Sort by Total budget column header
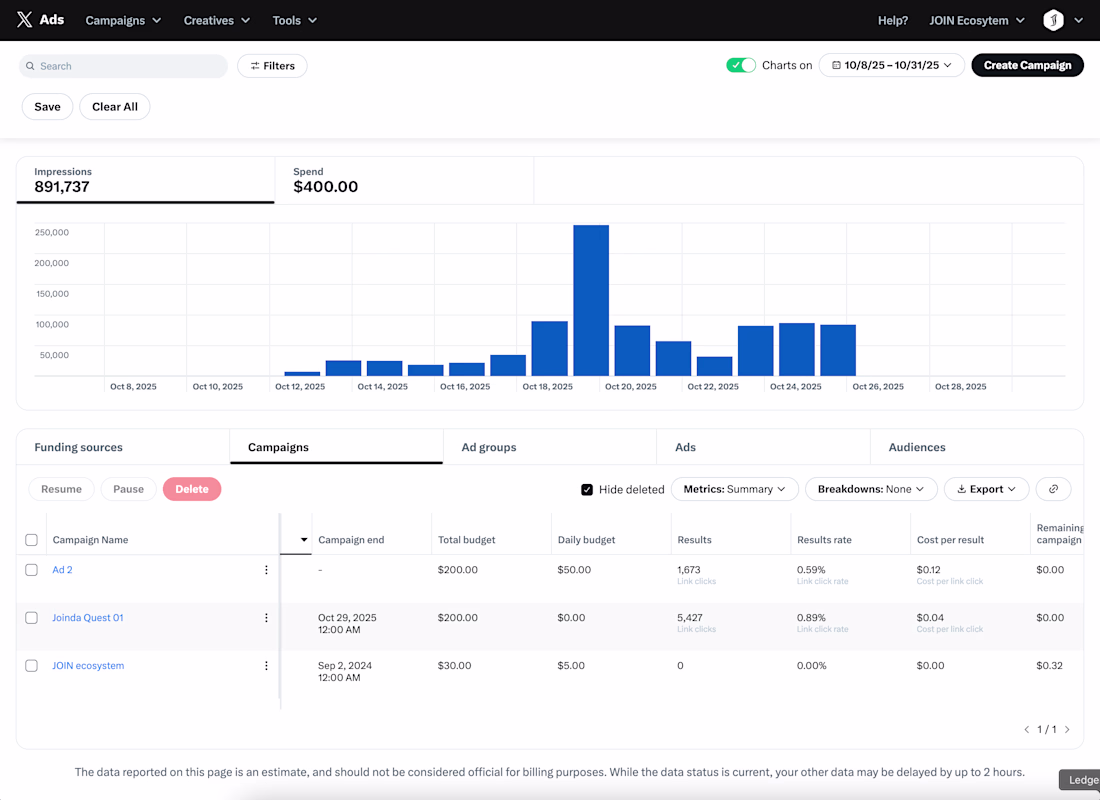The height and width of the screenshot is (800, 1100). point(467,540)
